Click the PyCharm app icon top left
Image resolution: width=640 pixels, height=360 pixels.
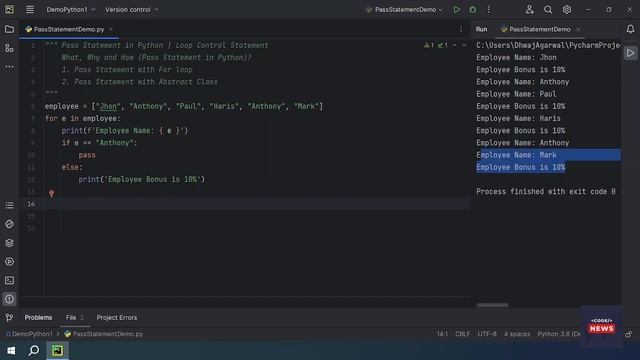pyautogui.click(x=9, y=9)
